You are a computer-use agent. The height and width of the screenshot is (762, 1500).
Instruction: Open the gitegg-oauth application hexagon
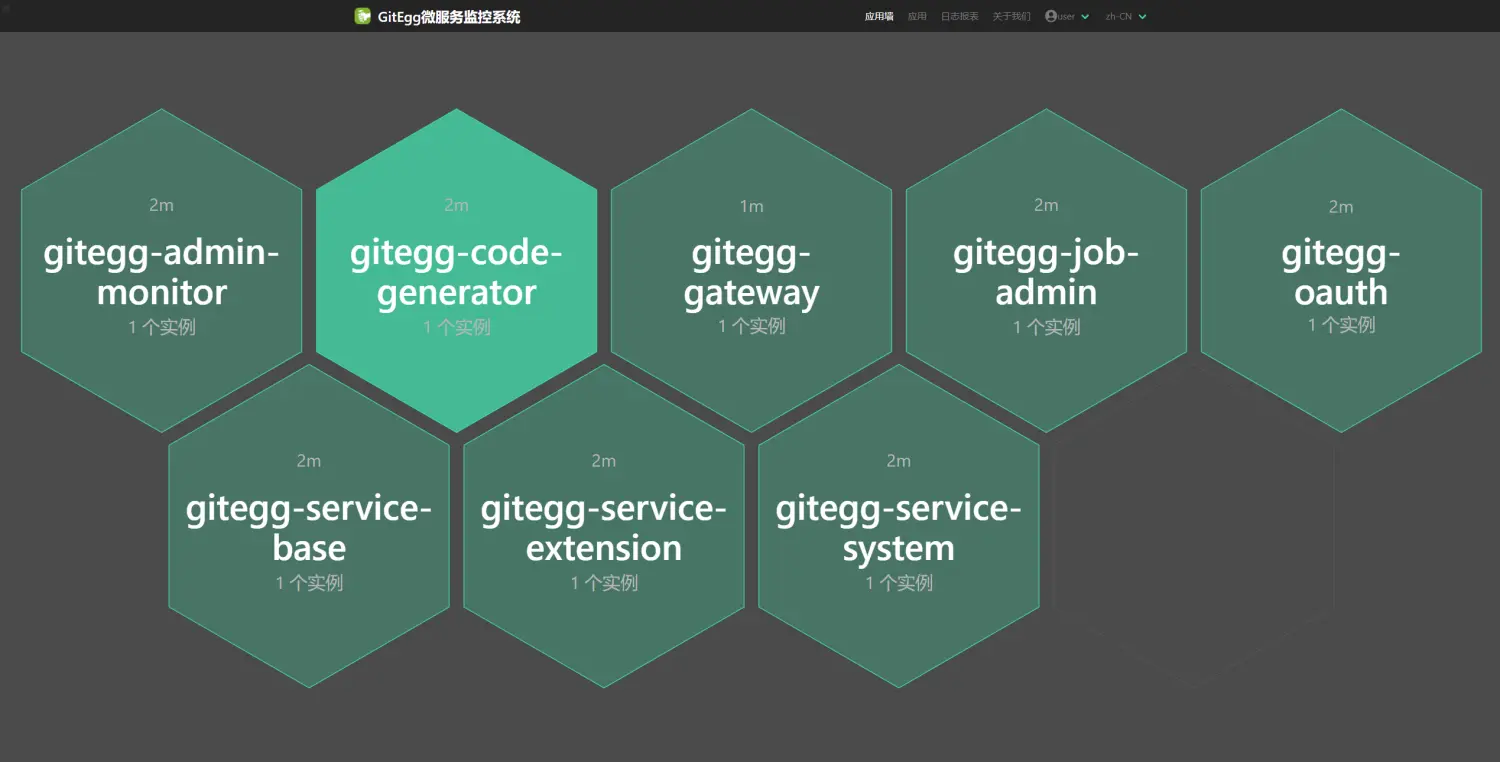tap(1341, 270)
